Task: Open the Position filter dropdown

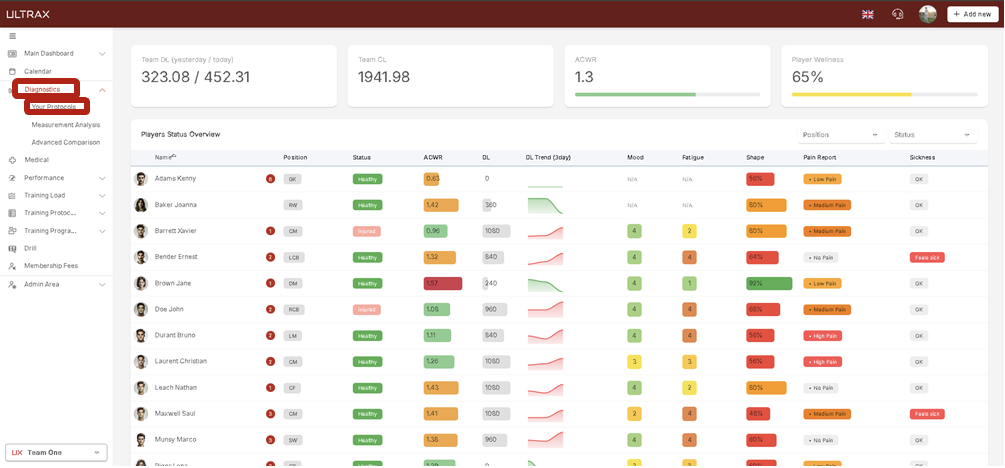Action: (x=841, y=134)
